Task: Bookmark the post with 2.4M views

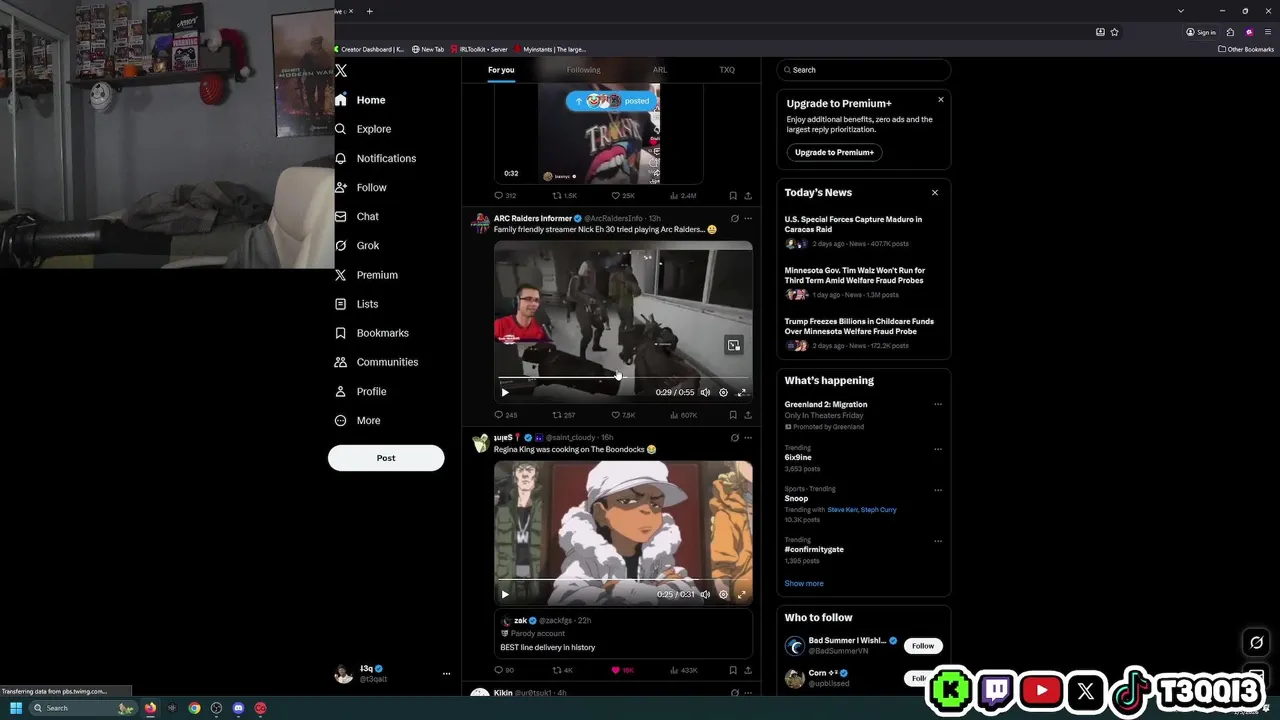Action: (x=733, y=196)
